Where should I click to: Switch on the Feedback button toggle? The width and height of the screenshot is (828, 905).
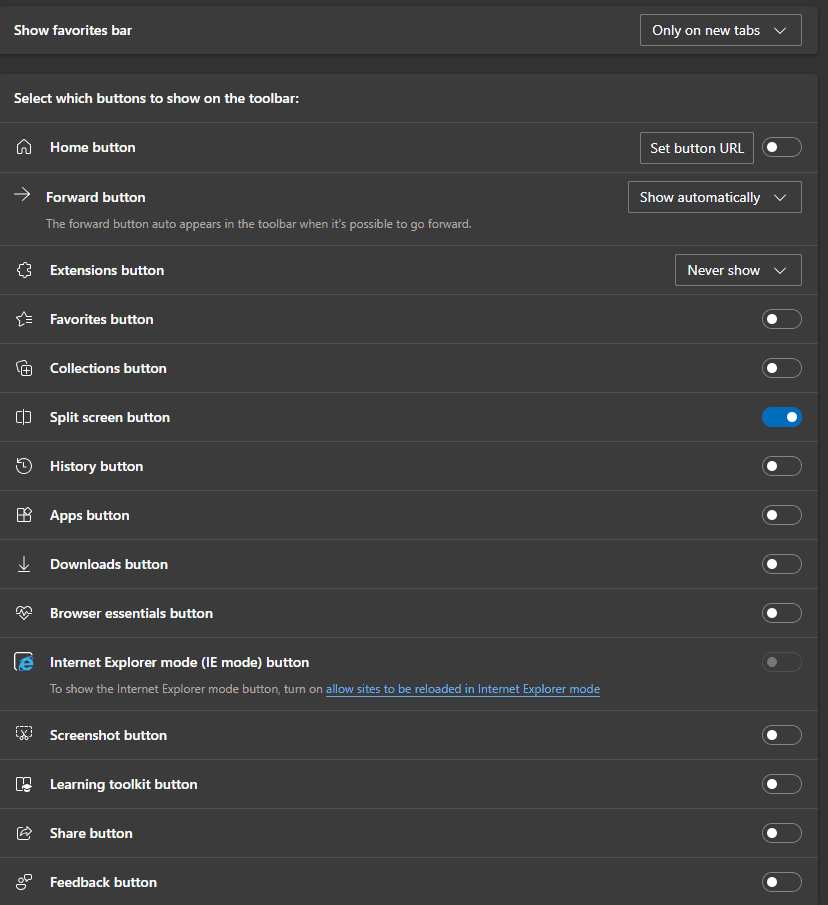pos(781,882)
